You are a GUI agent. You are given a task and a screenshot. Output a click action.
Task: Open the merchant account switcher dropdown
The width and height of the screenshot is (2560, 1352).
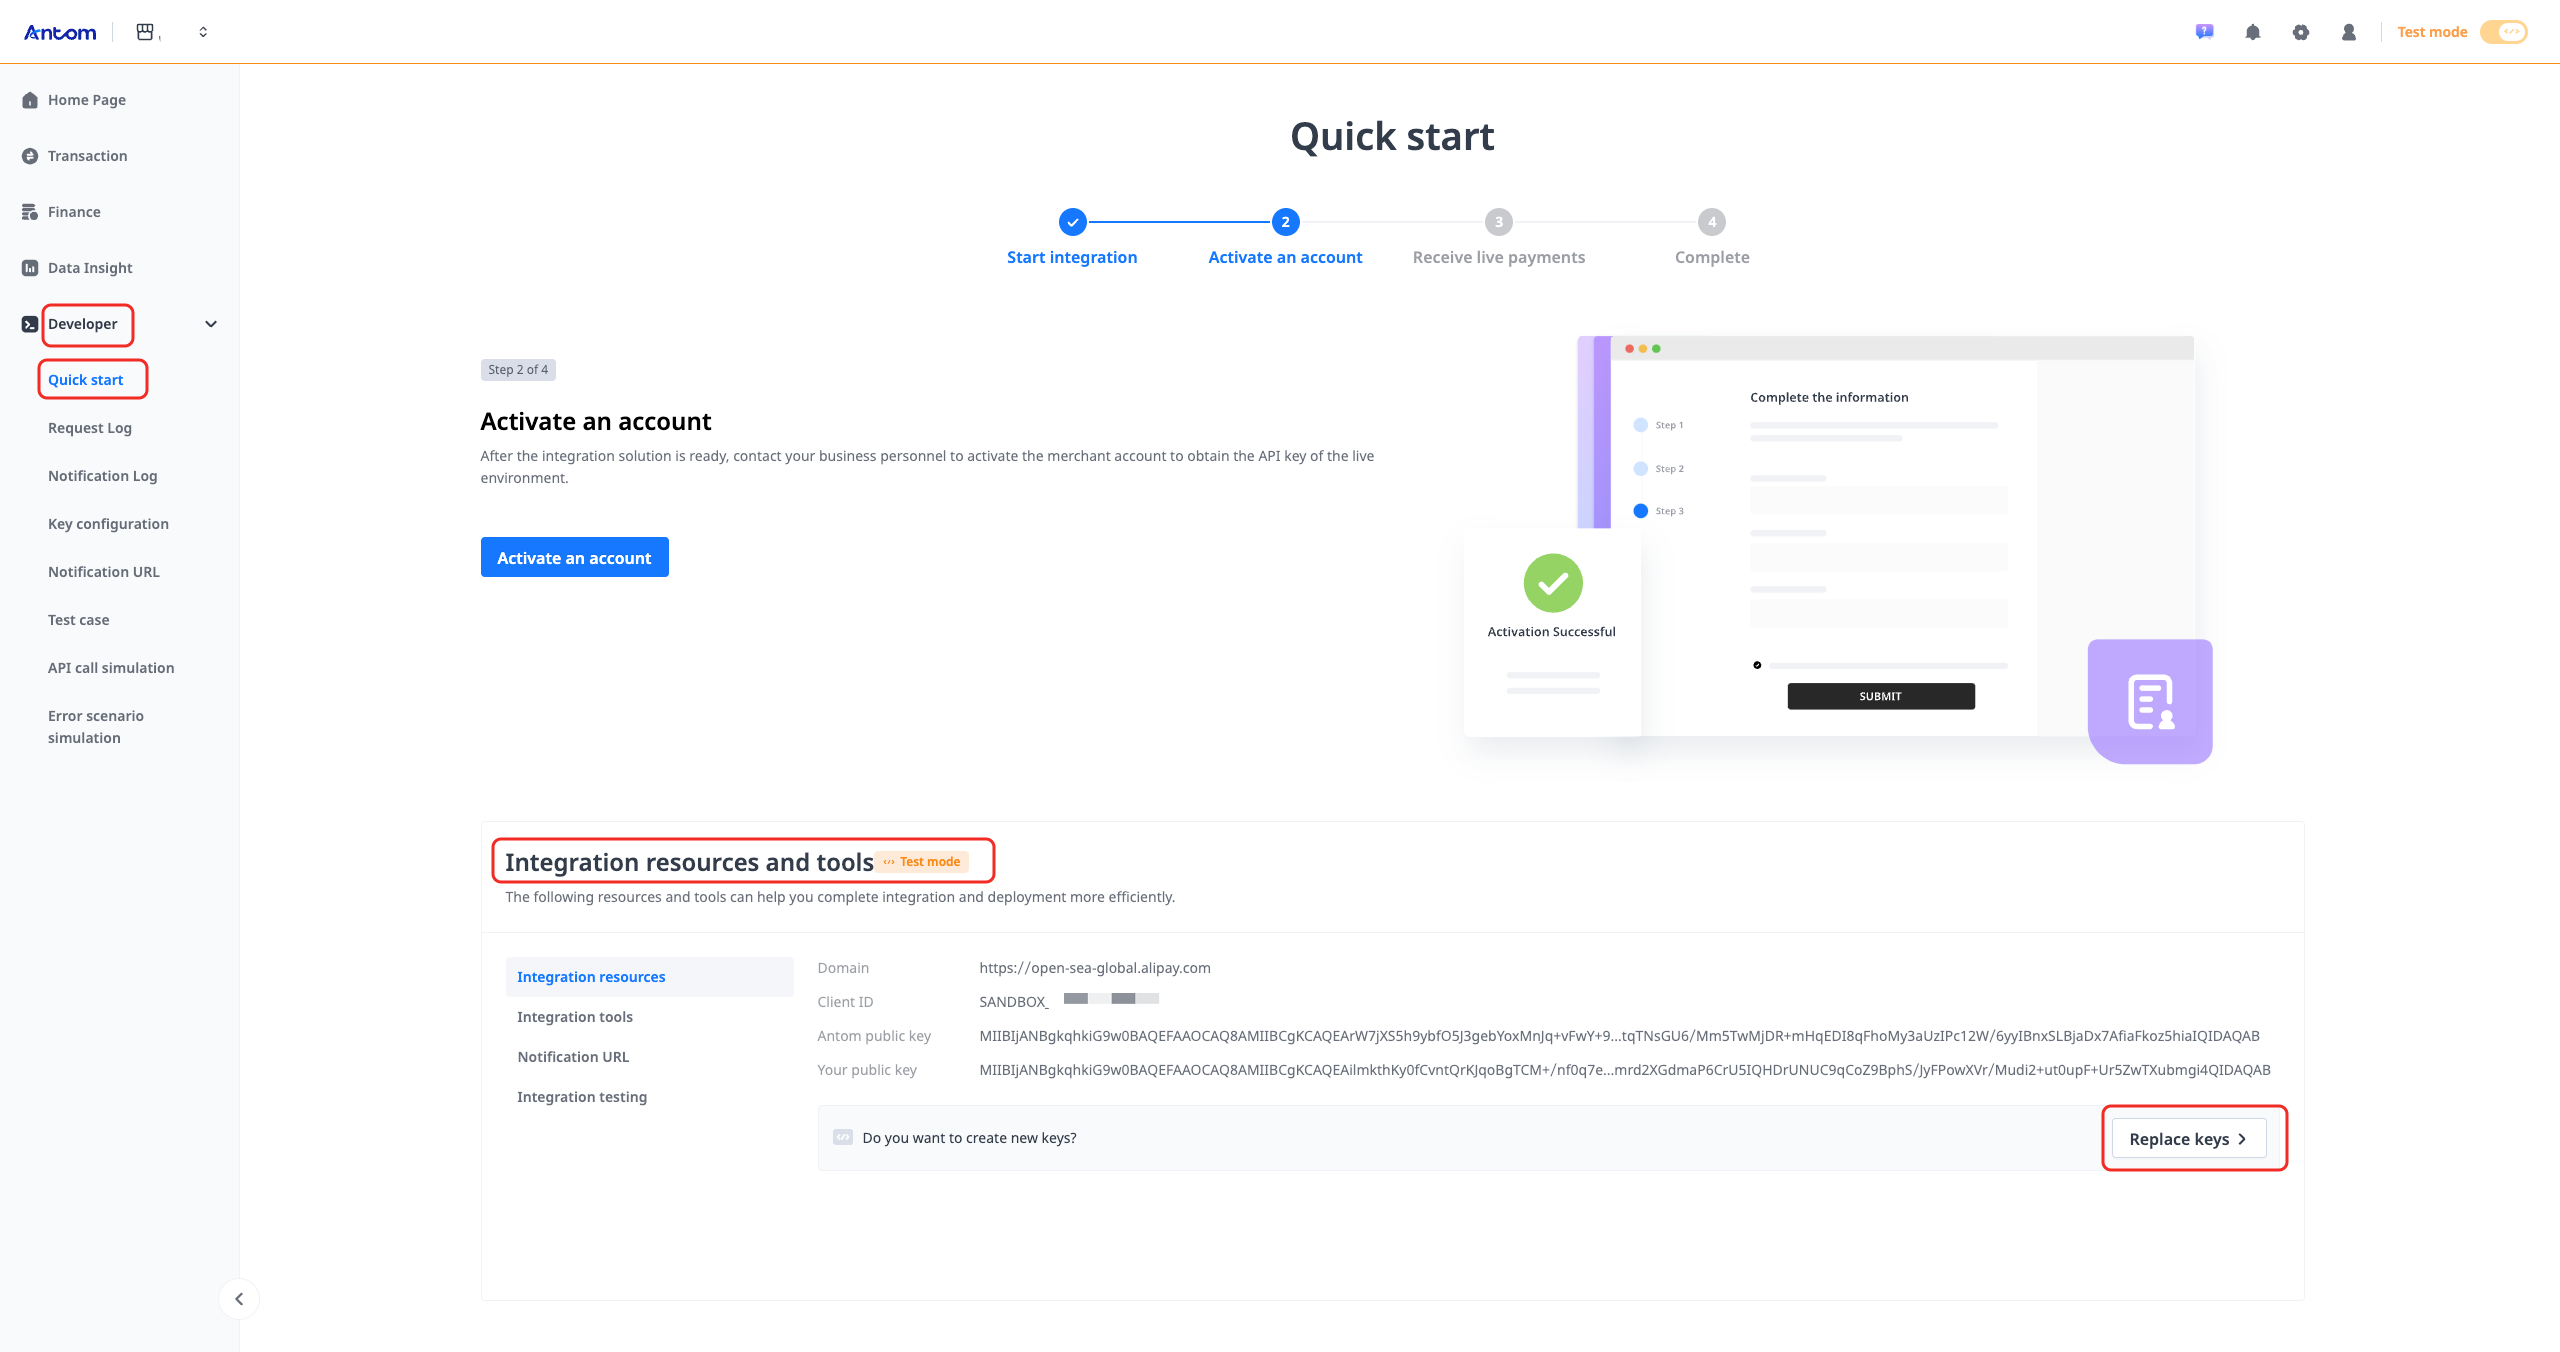203,31
